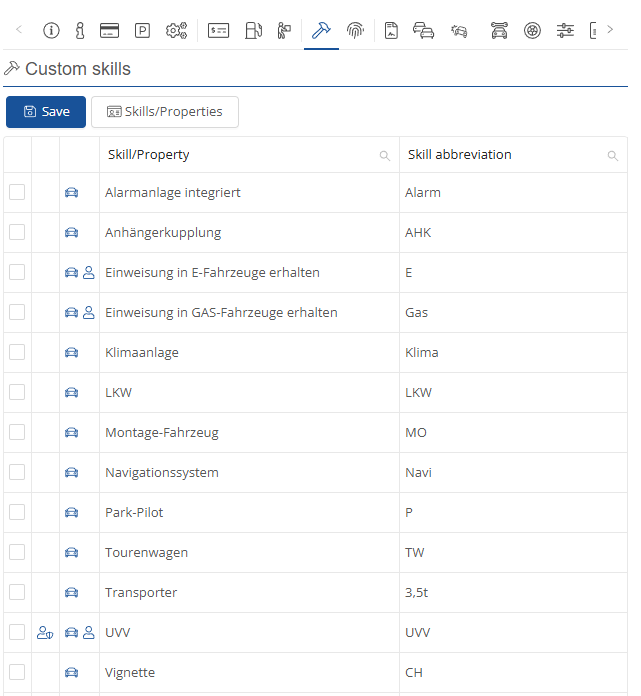Tick the checkbox for Alarmanlage integriert

[x=17, y=192]
